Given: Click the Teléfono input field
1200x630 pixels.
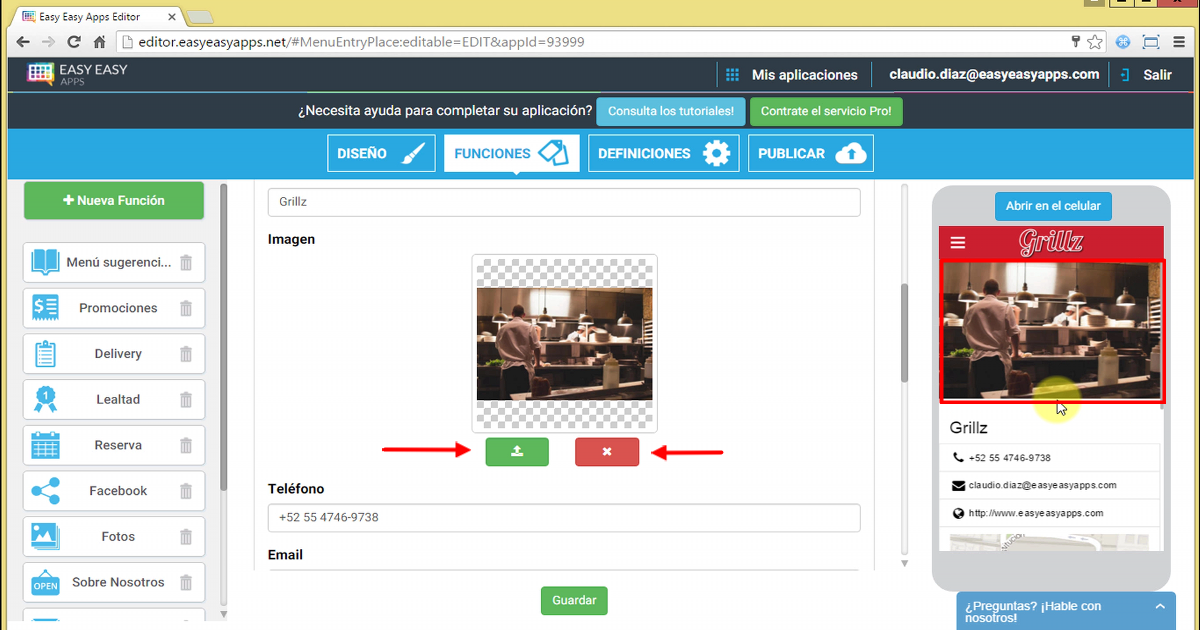Looking at the screenshot, I should (564, 518).
